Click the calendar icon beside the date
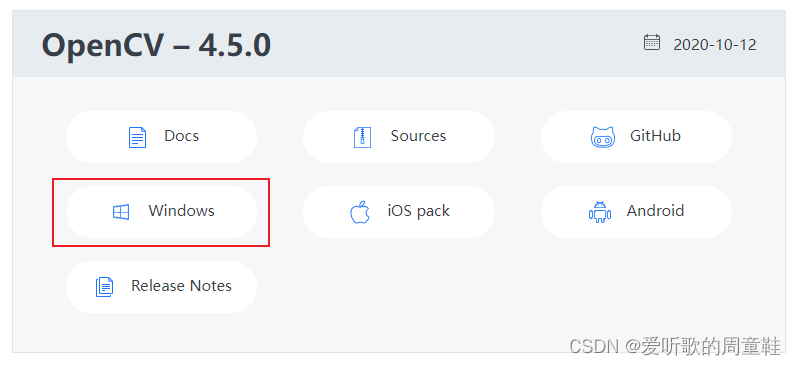 pos(652,42)
